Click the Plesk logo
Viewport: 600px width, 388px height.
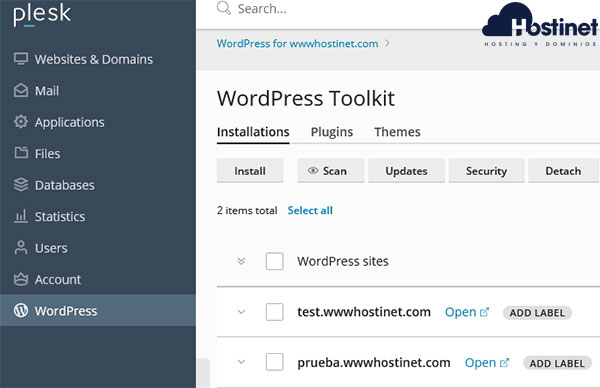[x=42, y=15]
